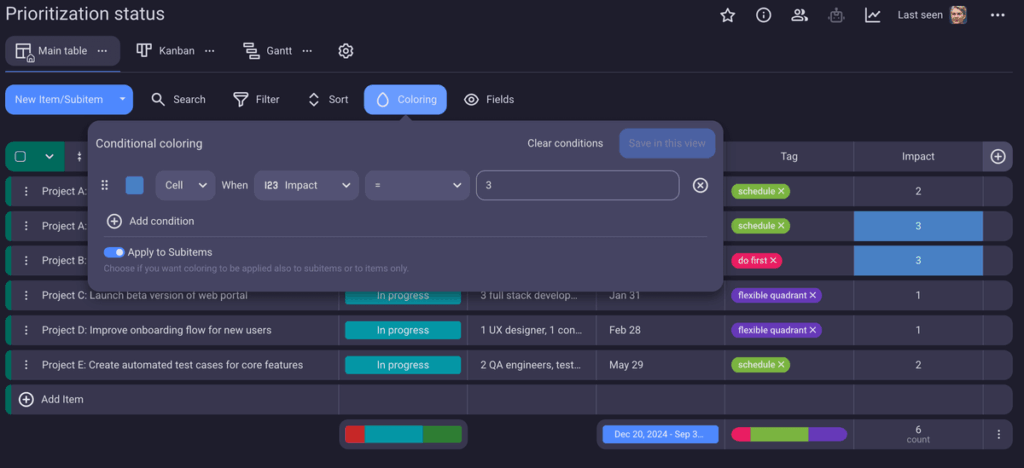Remove flexible quadrant tag on Project D
Screen dimensions: 1024x468
(813, 330)
